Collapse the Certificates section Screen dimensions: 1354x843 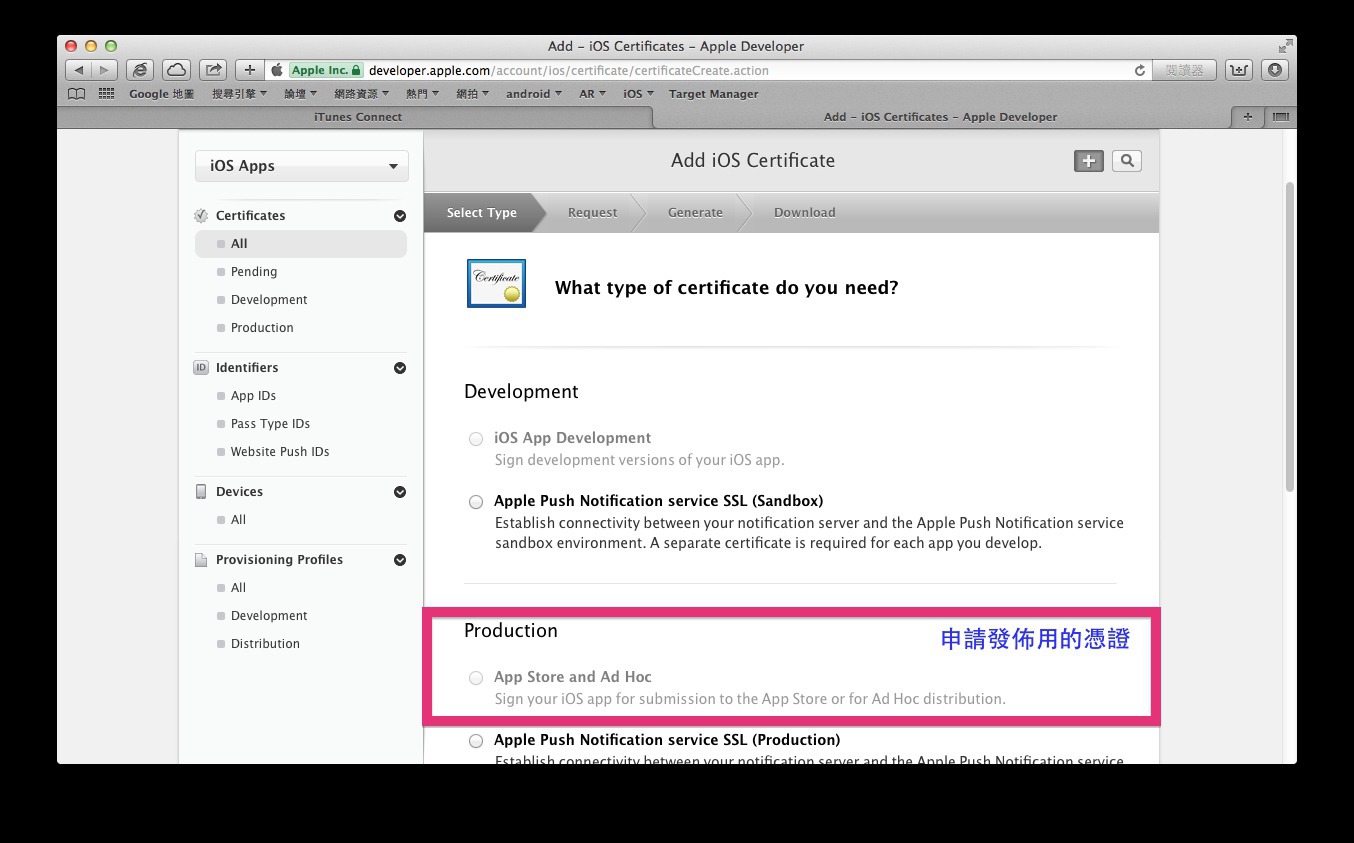point(400,216)
